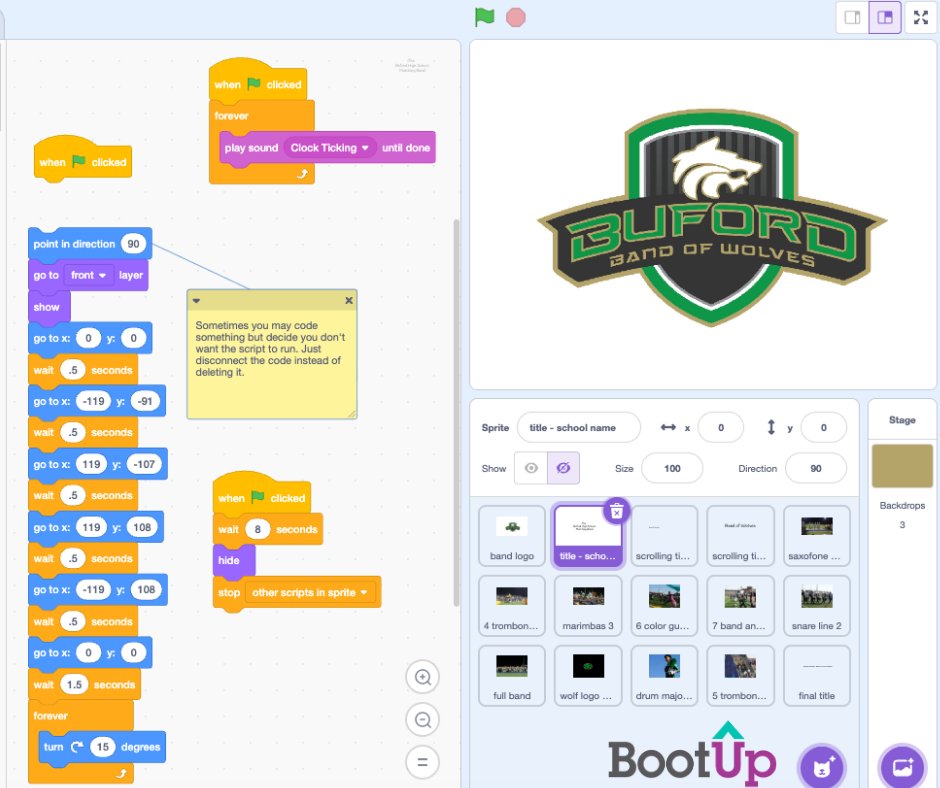
Task: Edit the sprite Size field
Action: 672,468
